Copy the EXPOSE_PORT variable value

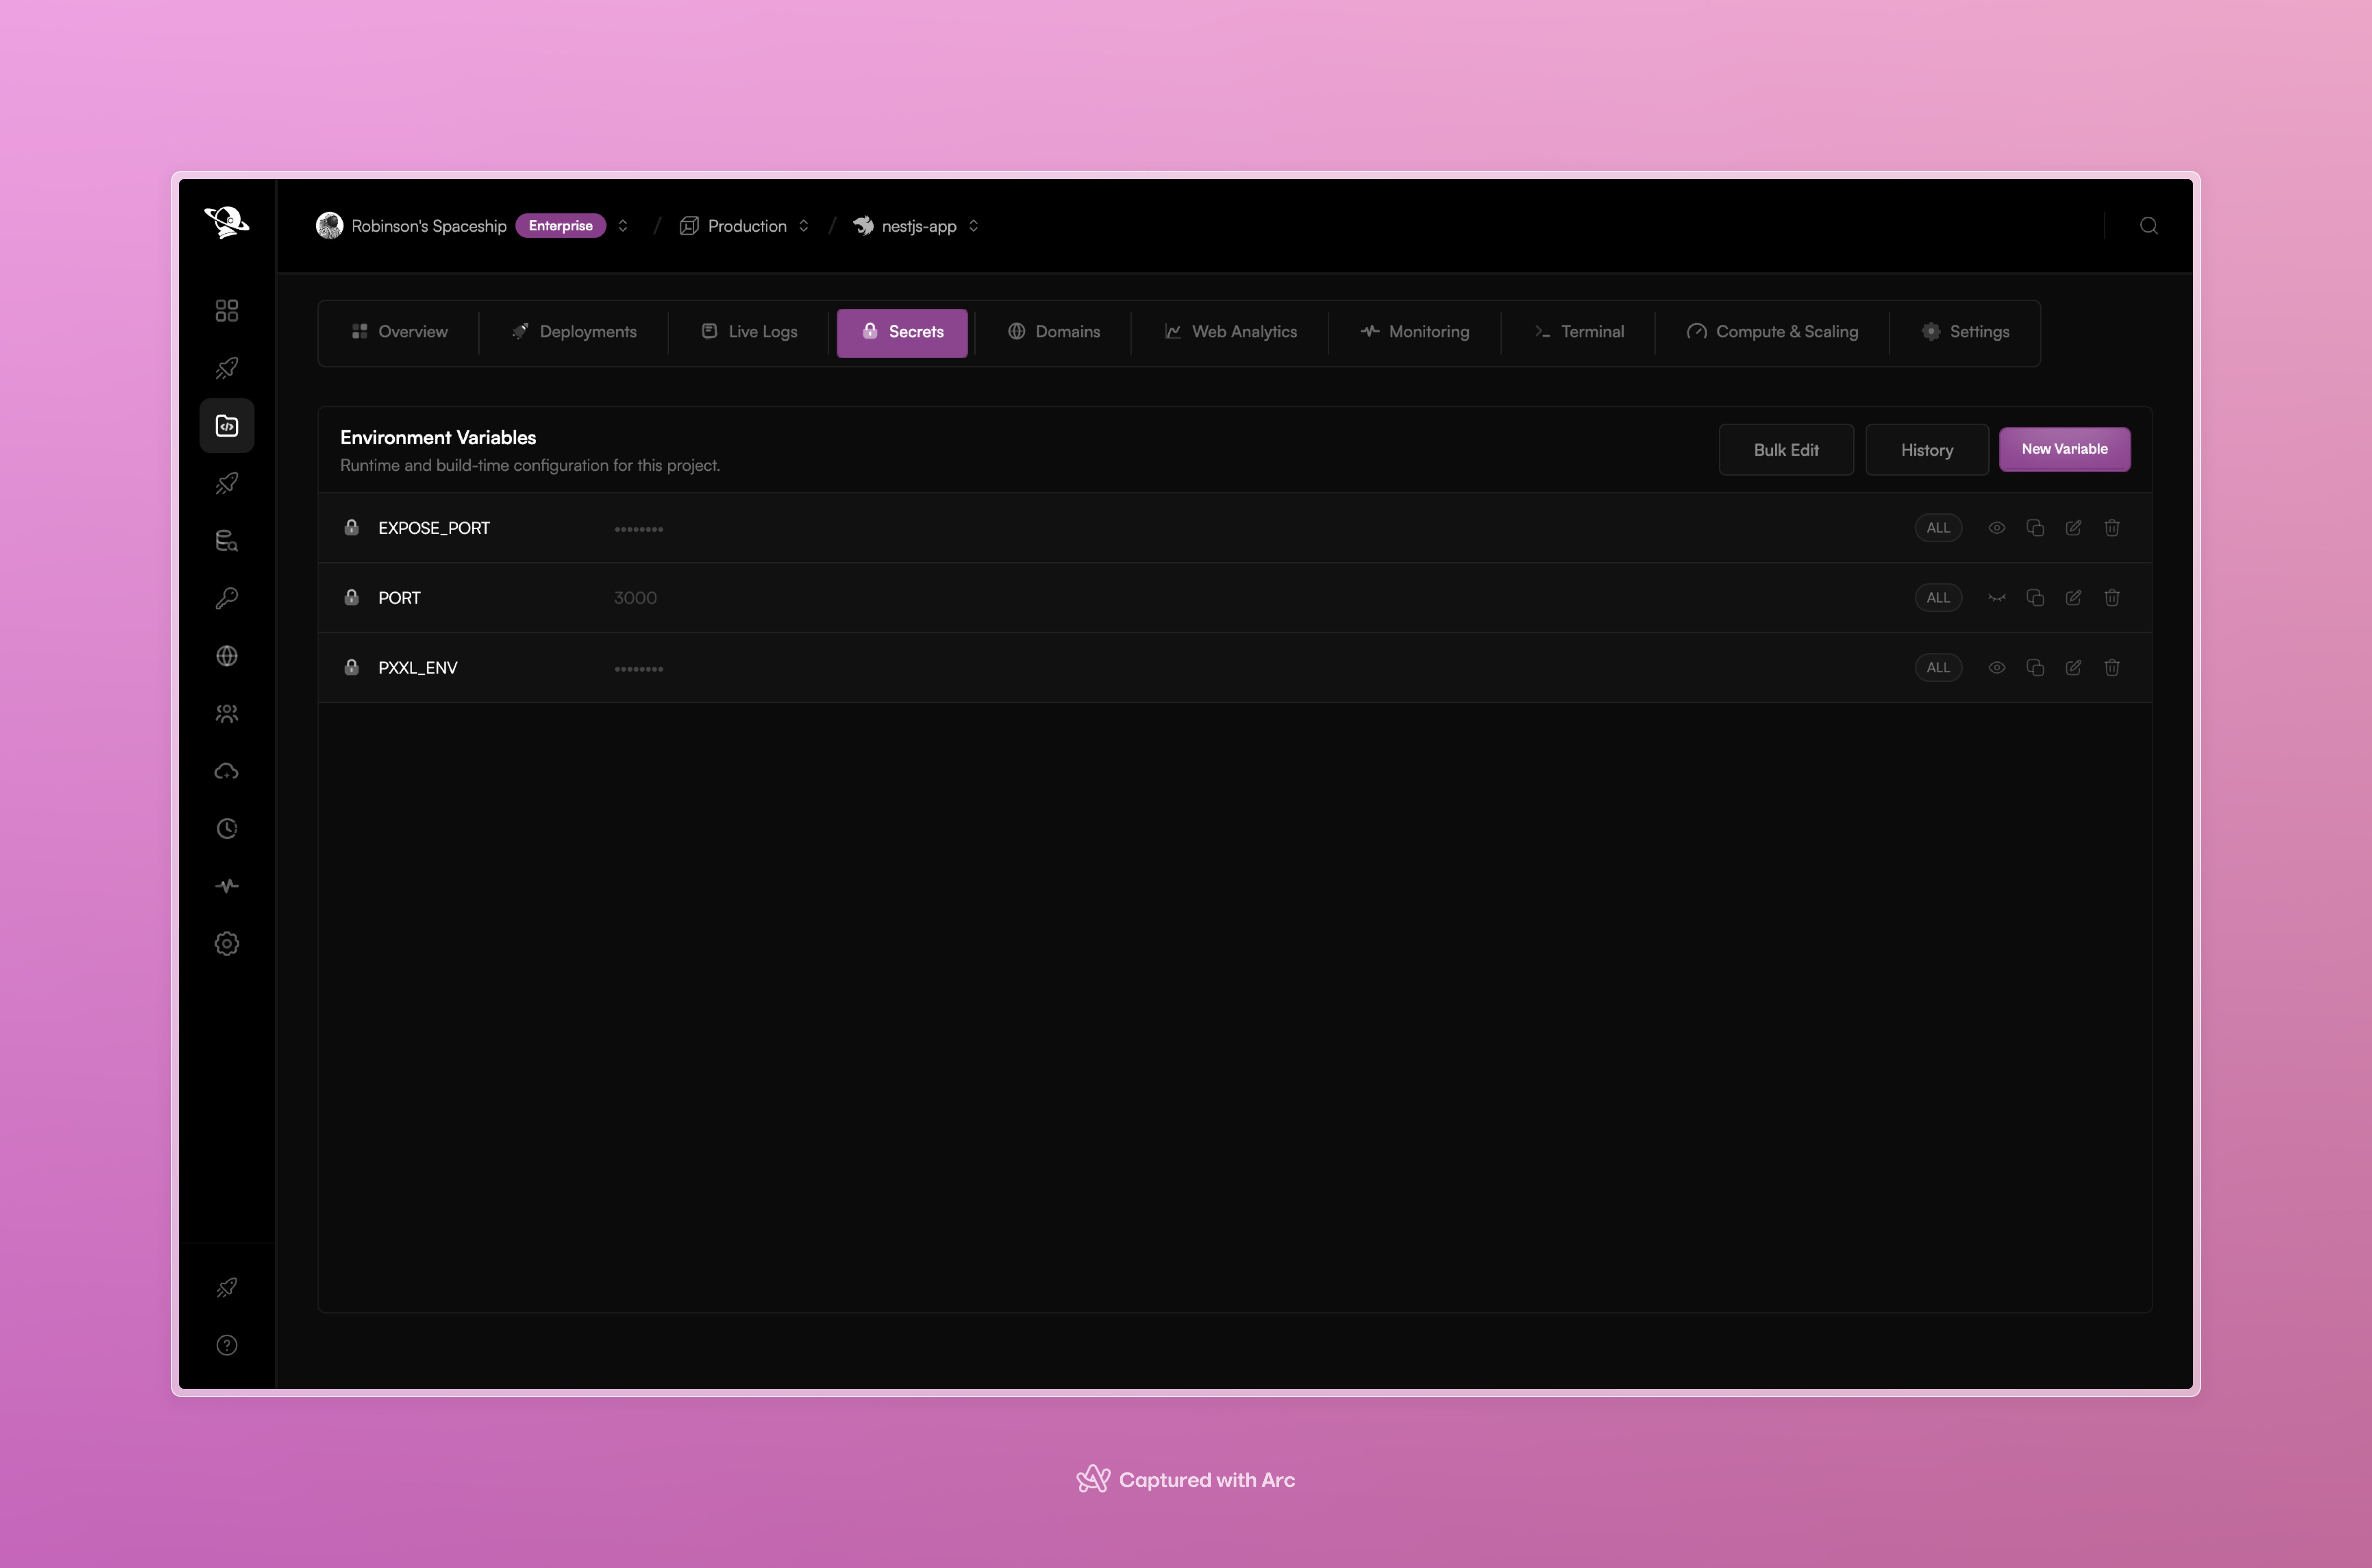[2035, 528]
